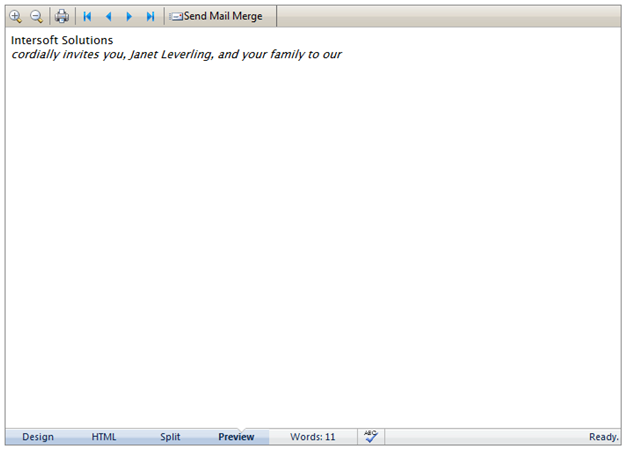
Task: Print the document using the printer icon
Action: [x=62, y=16]
